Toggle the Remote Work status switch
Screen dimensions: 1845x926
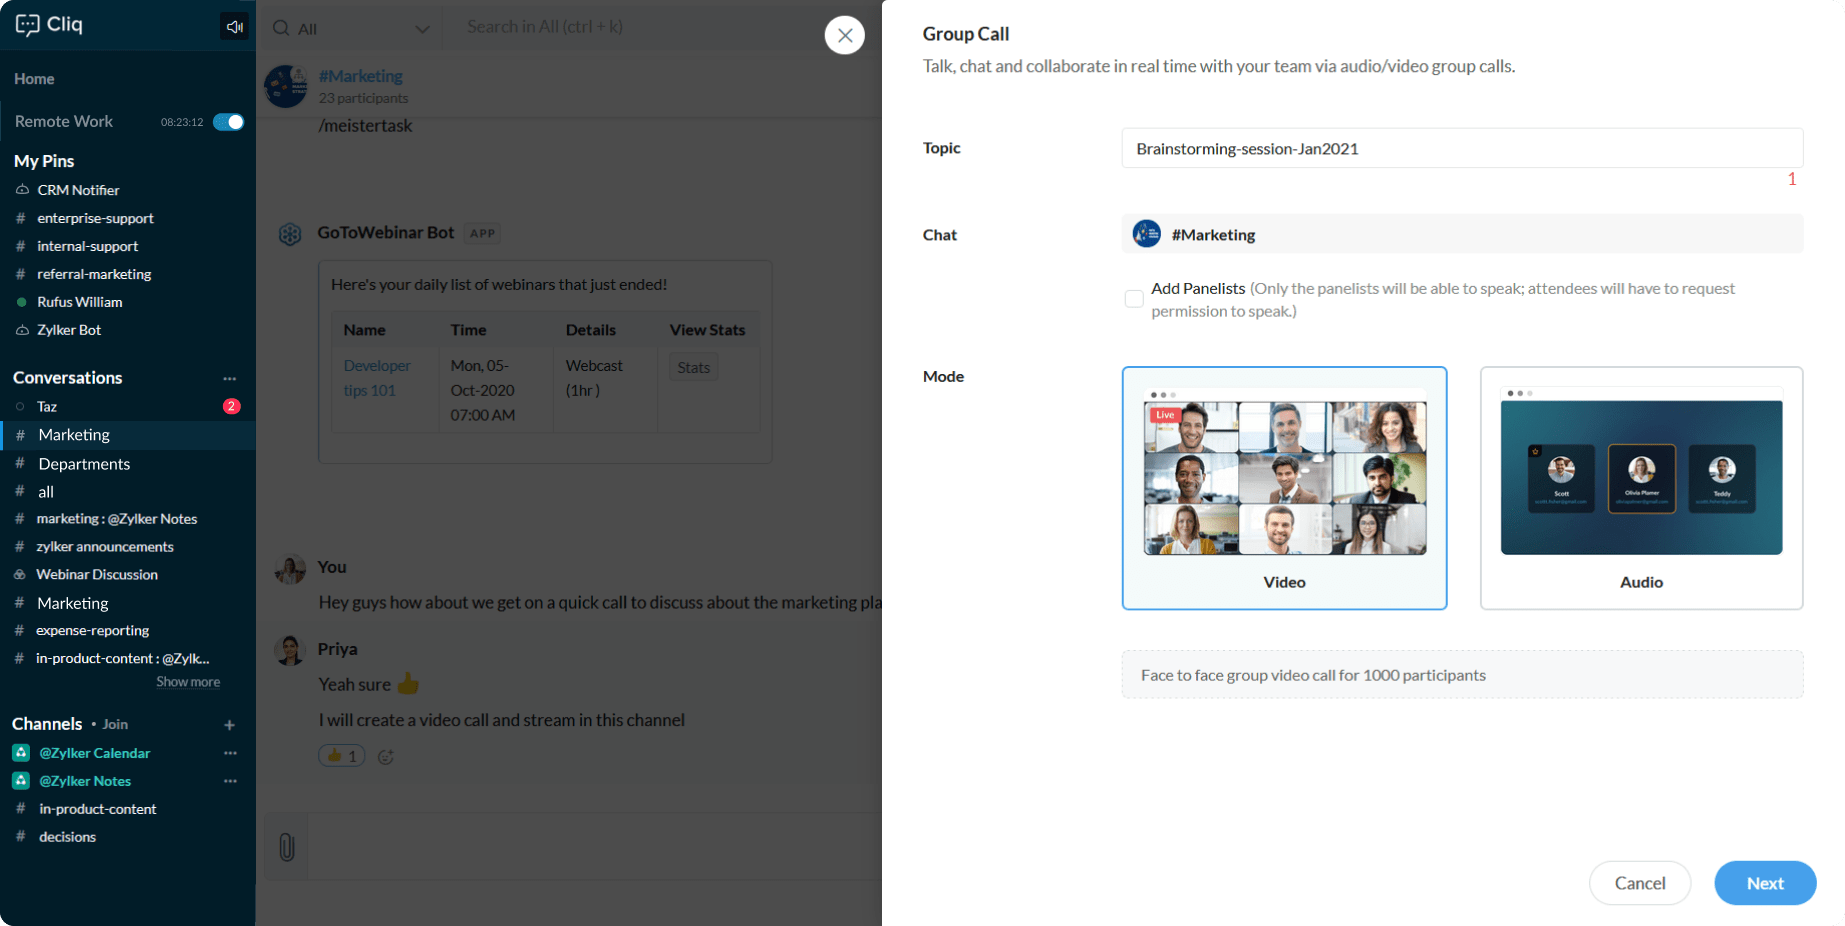point(229,122)
